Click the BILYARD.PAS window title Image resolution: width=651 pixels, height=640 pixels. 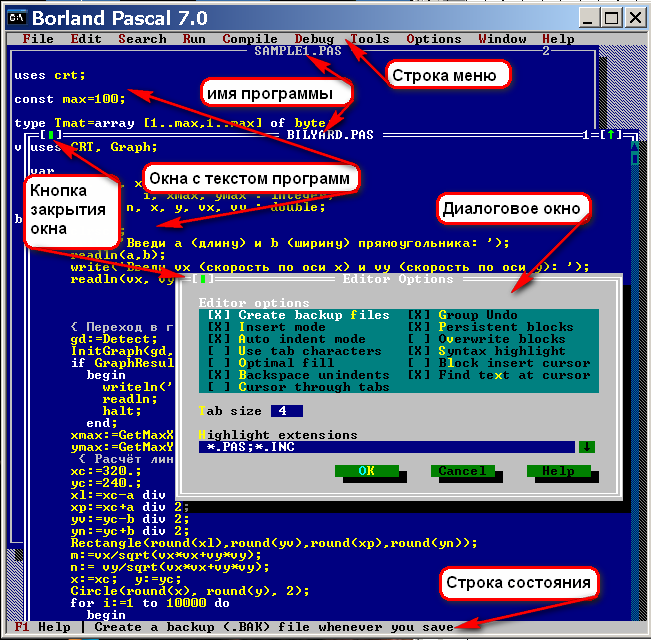point(330,135)
